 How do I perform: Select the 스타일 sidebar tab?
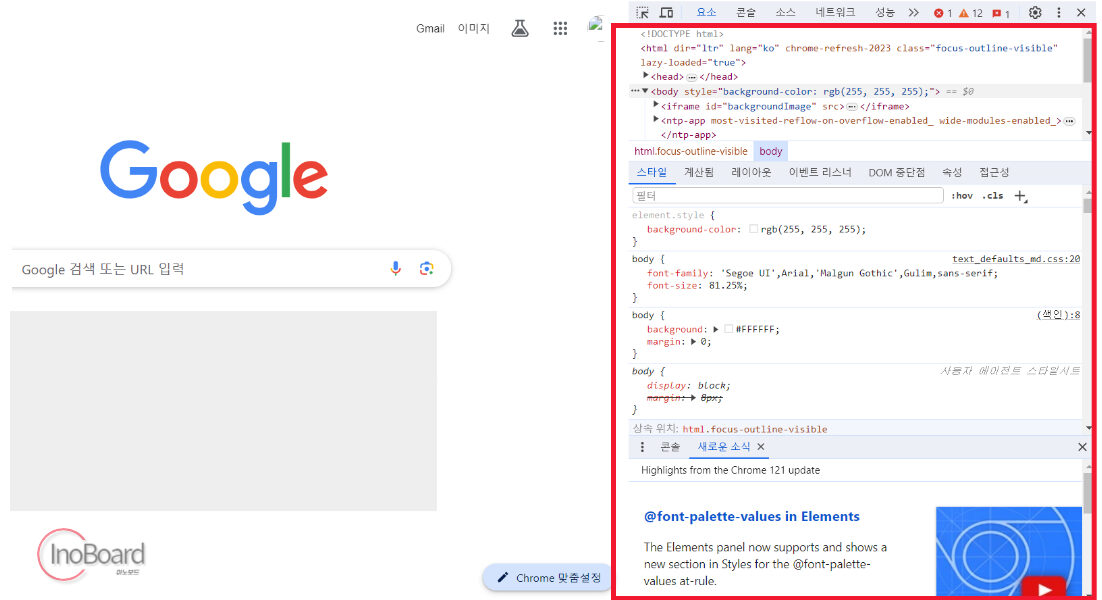[652, 172]
